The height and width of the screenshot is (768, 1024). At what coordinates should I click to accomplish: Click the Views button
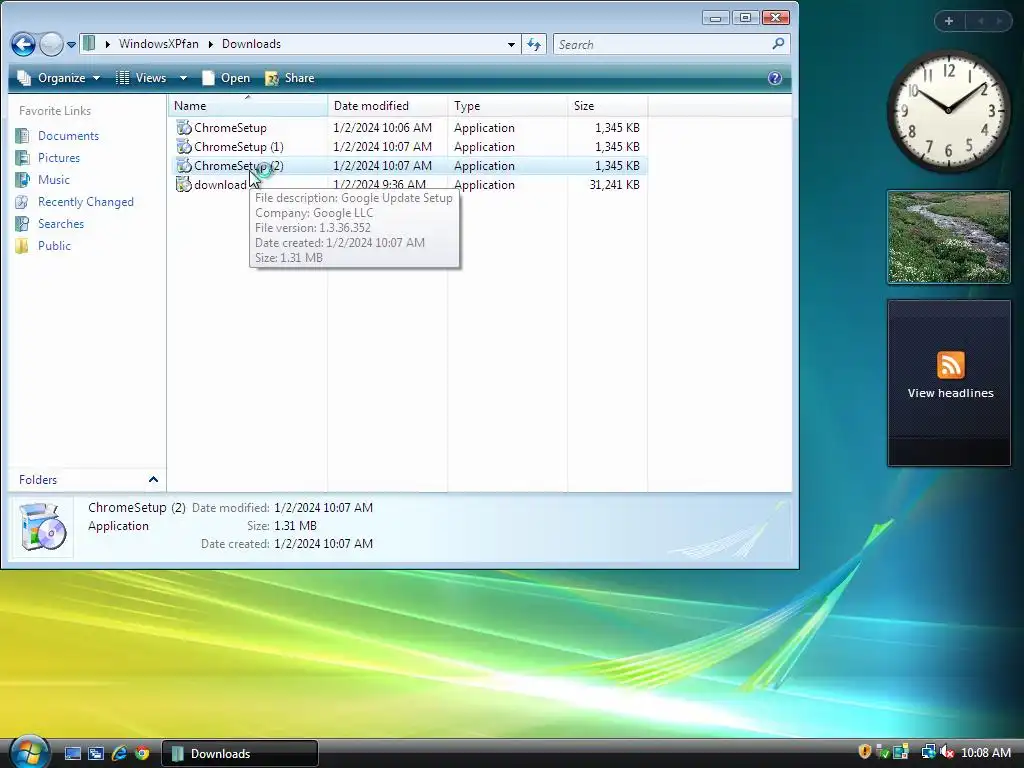[142, 78]
